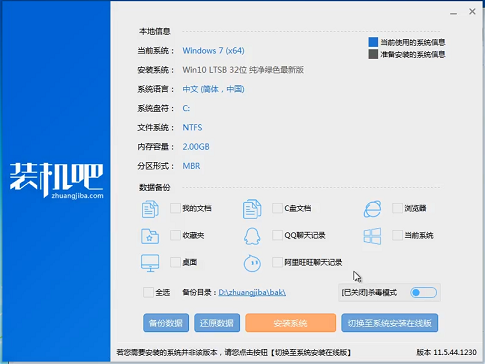Click the bottom status bar hint message
Image resolution: width=485 pixels, height=364 pixels.
pos(233,352)
